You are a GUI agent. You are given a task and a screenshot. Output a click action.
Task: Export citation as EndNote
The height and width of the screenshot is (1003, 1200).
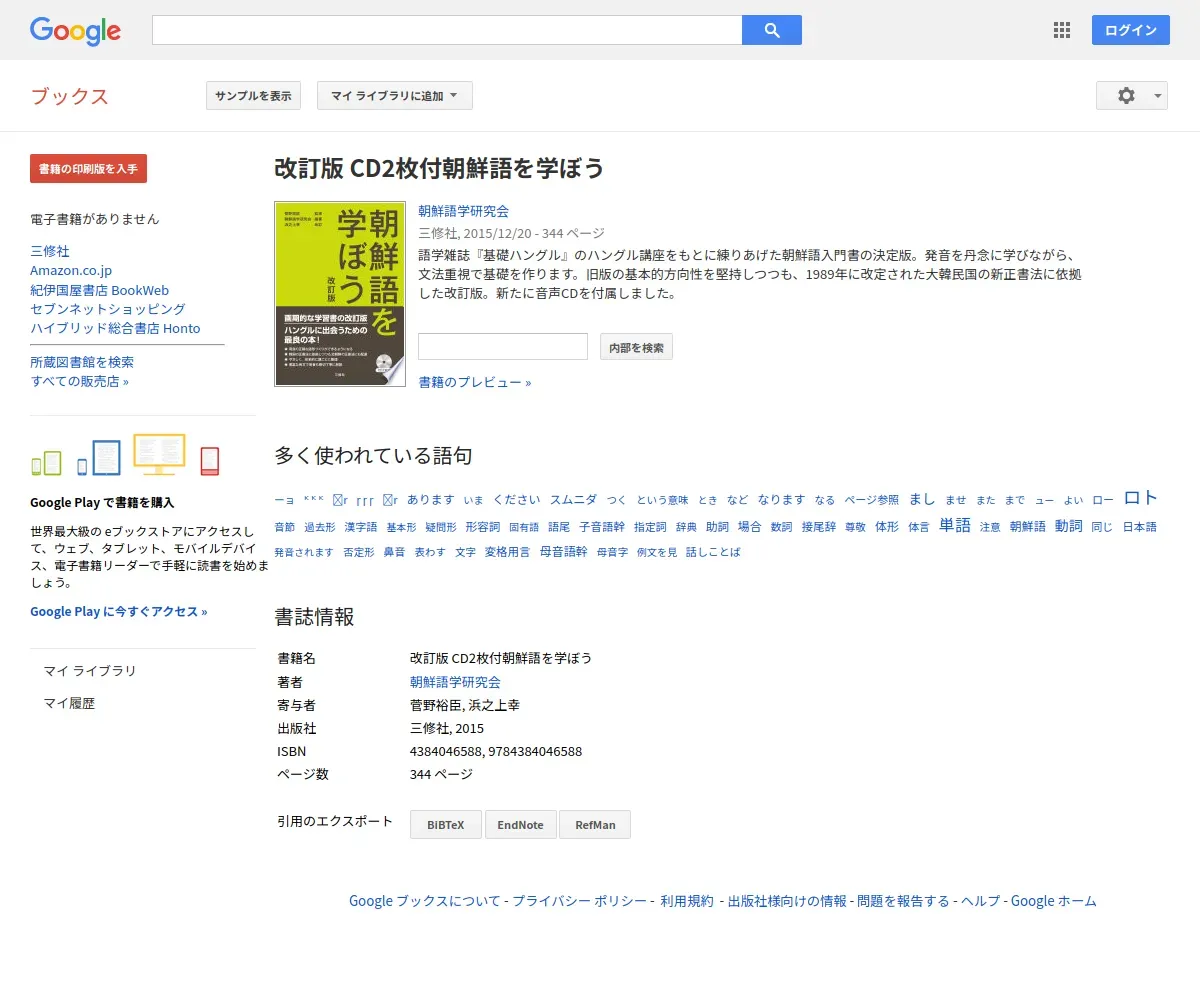point(521,825)
